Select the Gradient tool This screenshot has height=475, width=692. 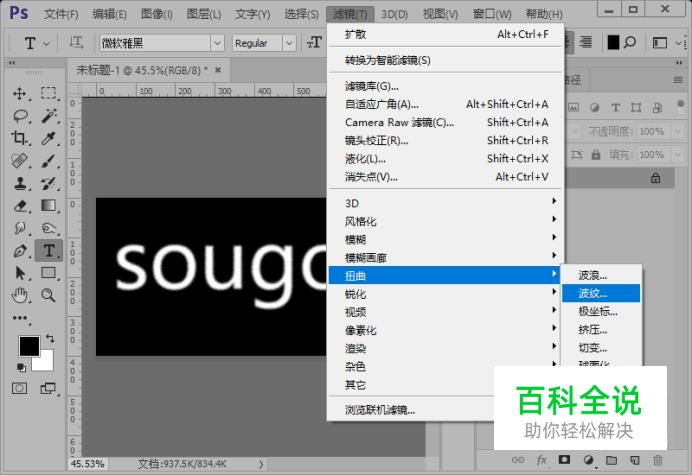49,206
